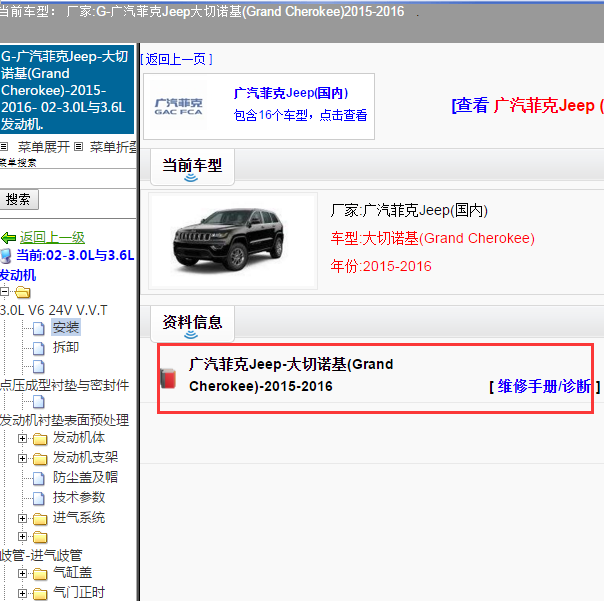This screenshot has width=604, height=601.
Task: Click the page icon beside 防尘盖及帽
Action: (39, 478)
